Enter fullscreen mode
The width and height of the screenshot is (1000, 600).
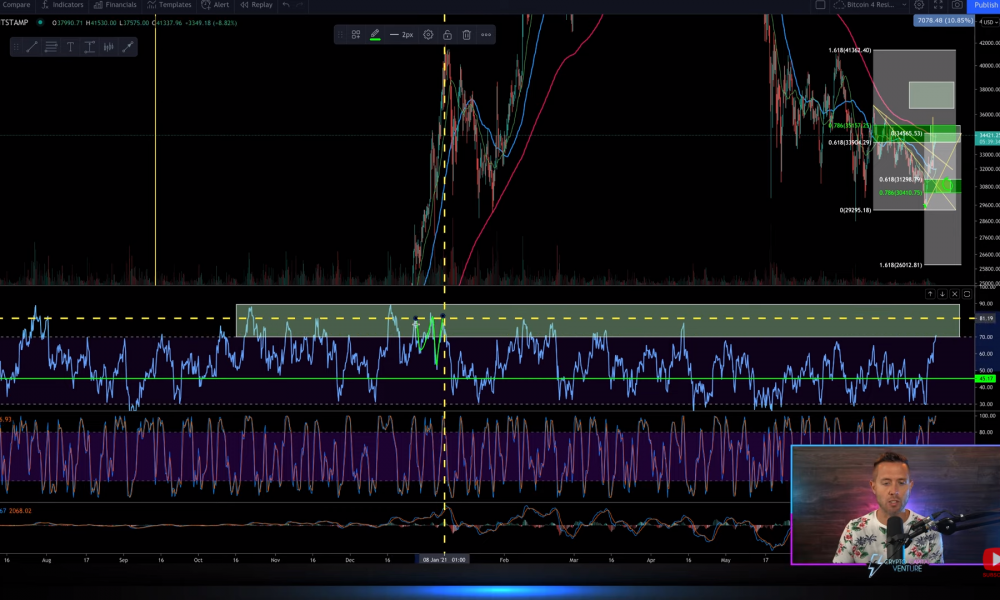pos(938,4)
